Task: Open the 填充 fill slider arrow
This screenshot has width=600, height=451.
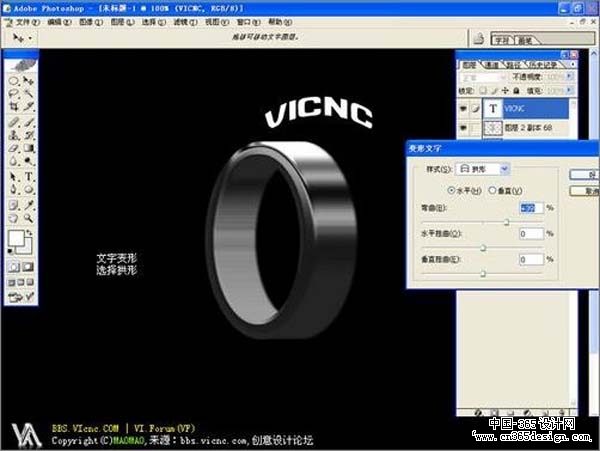Action: (570, 91)
